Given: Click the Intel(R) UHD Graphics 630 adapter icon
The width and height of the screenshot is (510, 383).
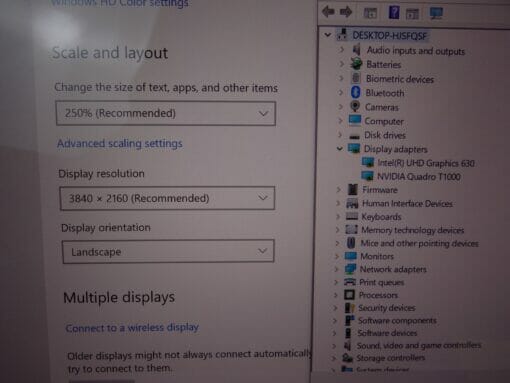Looking at the screenshot, I should 368,162.
